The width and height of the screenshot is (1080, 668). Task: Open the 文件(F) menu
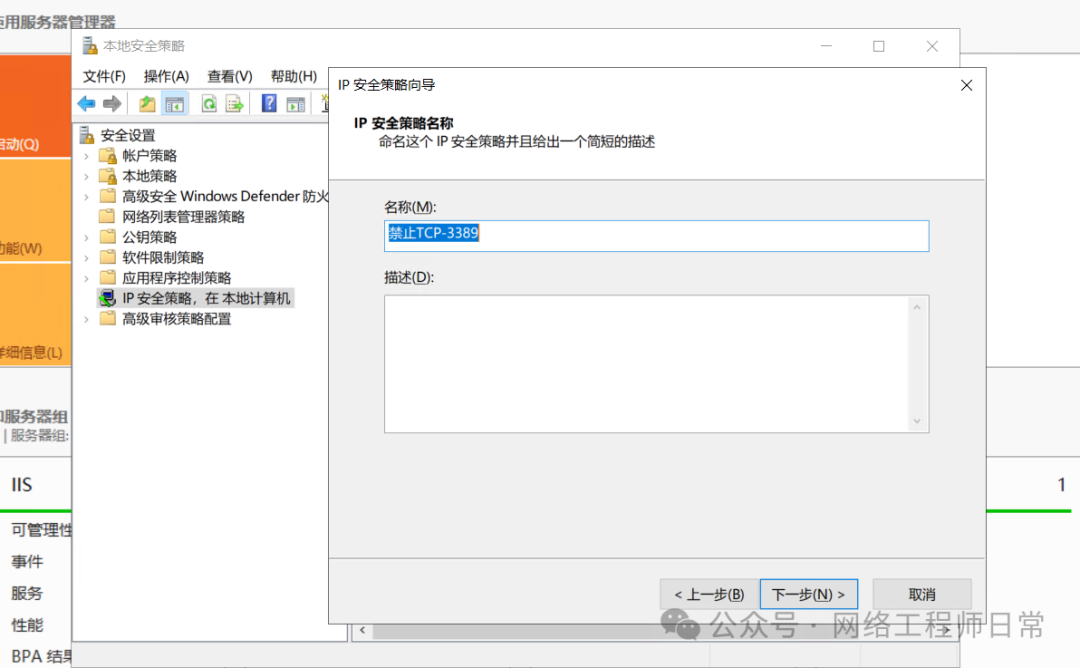click(104, 76)
